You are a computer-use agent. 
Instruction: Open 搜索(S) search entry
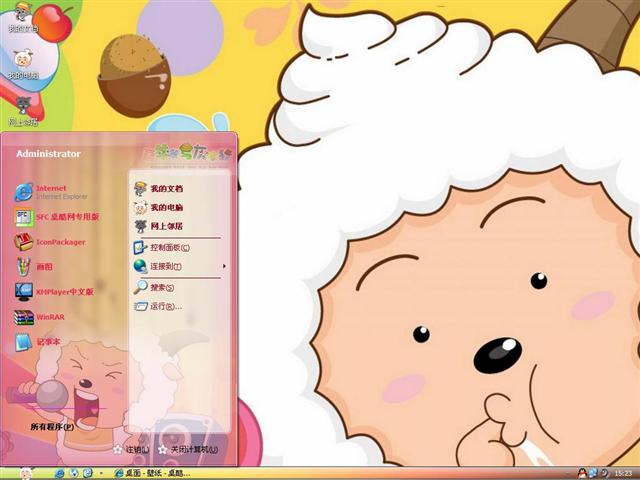point(154,287)
